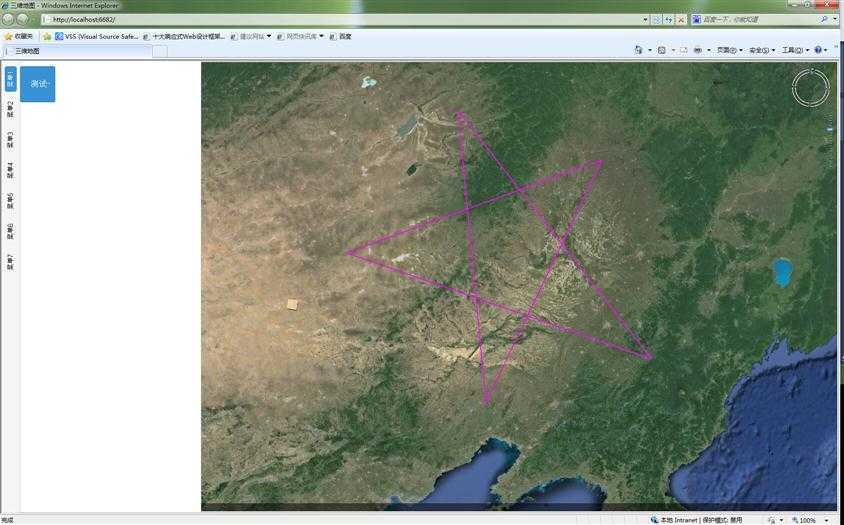Click the blue 测试 button
Image resolution: width=844 pixels, height=525 pixels.
(x=38, y=84)
